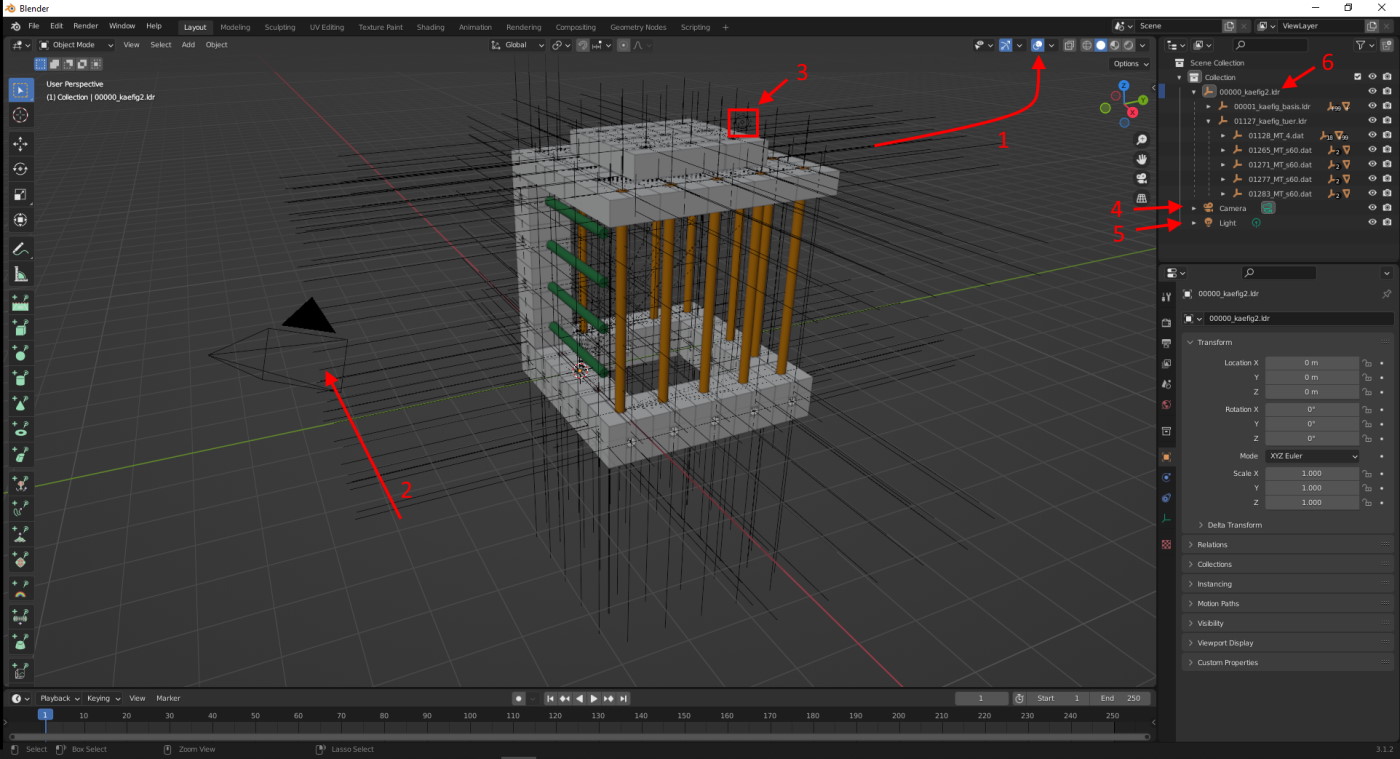Expand the Delta Transform subpanel
This screenshot has height=759, width=1400.
[1235, 525]
